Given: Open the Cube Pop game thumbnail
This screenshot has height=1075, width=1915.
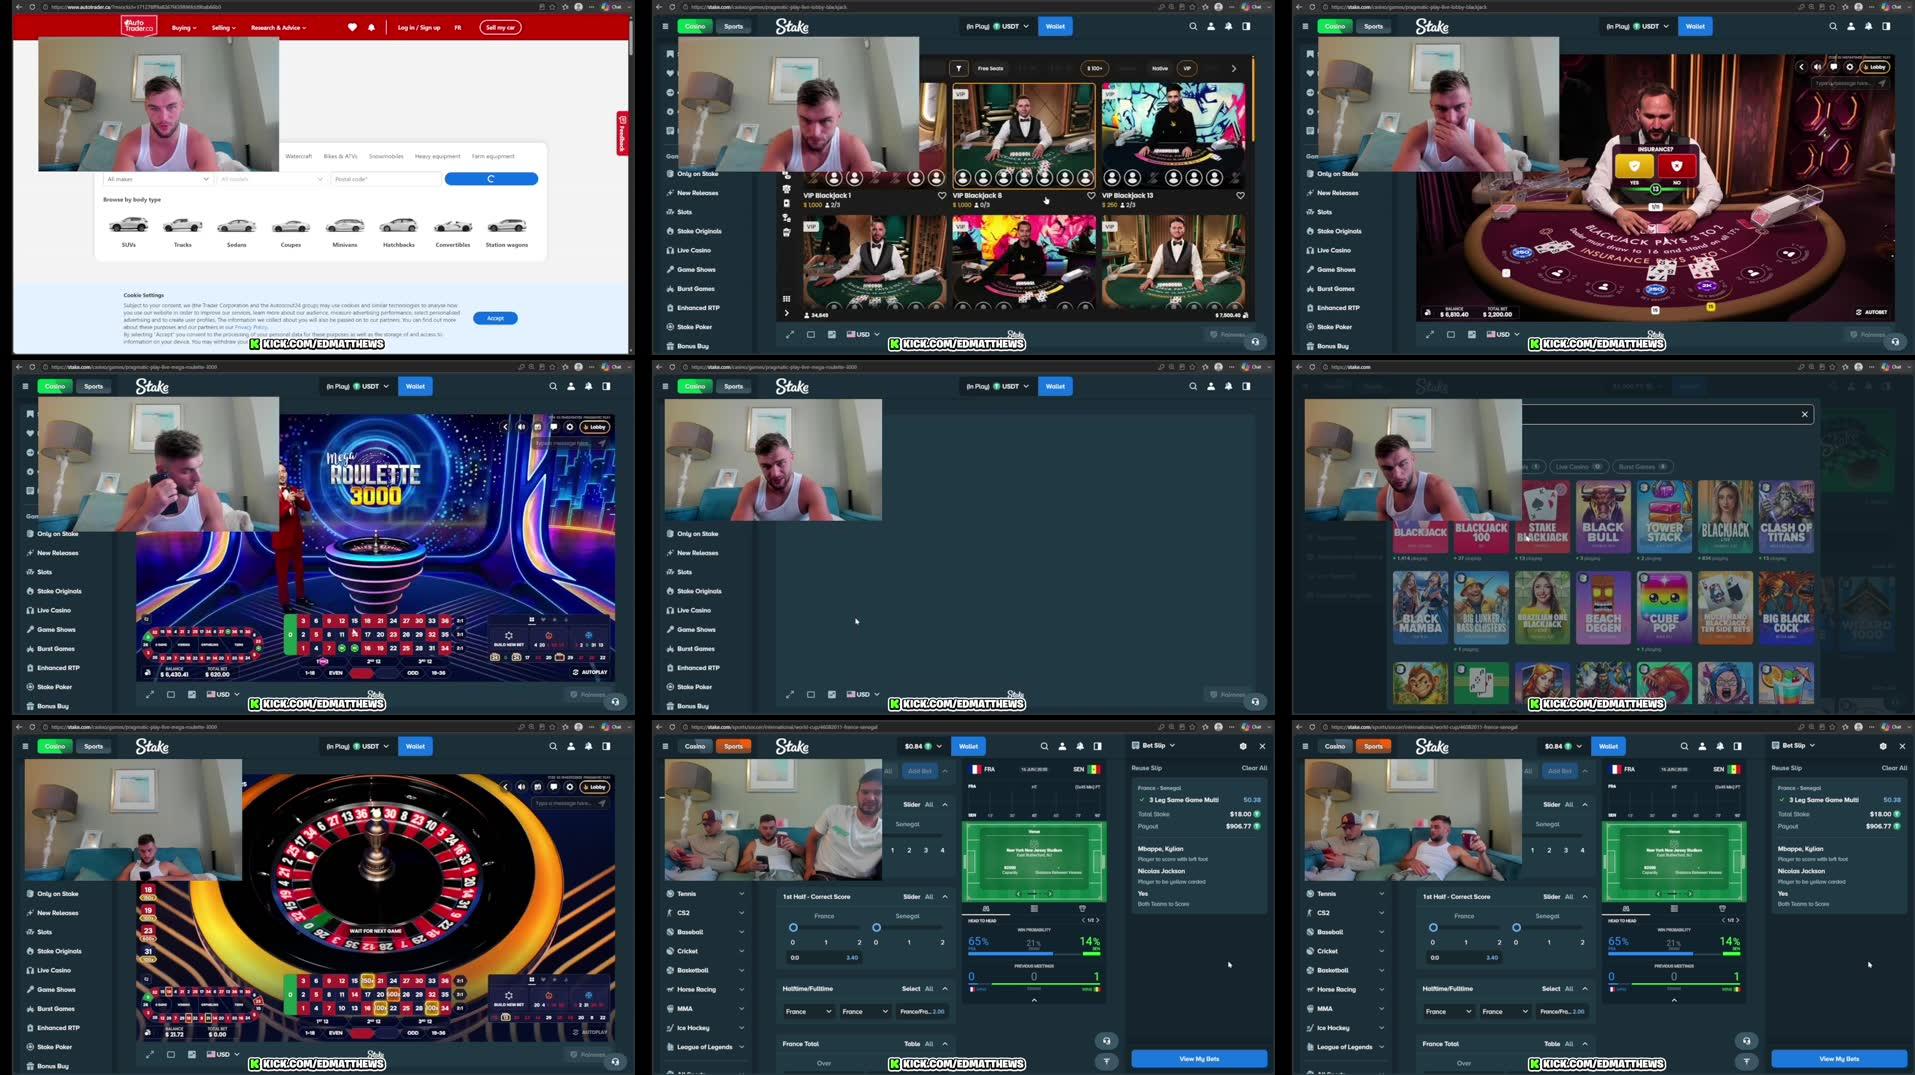Looking at the screenshot, I should click(1664, 608).
